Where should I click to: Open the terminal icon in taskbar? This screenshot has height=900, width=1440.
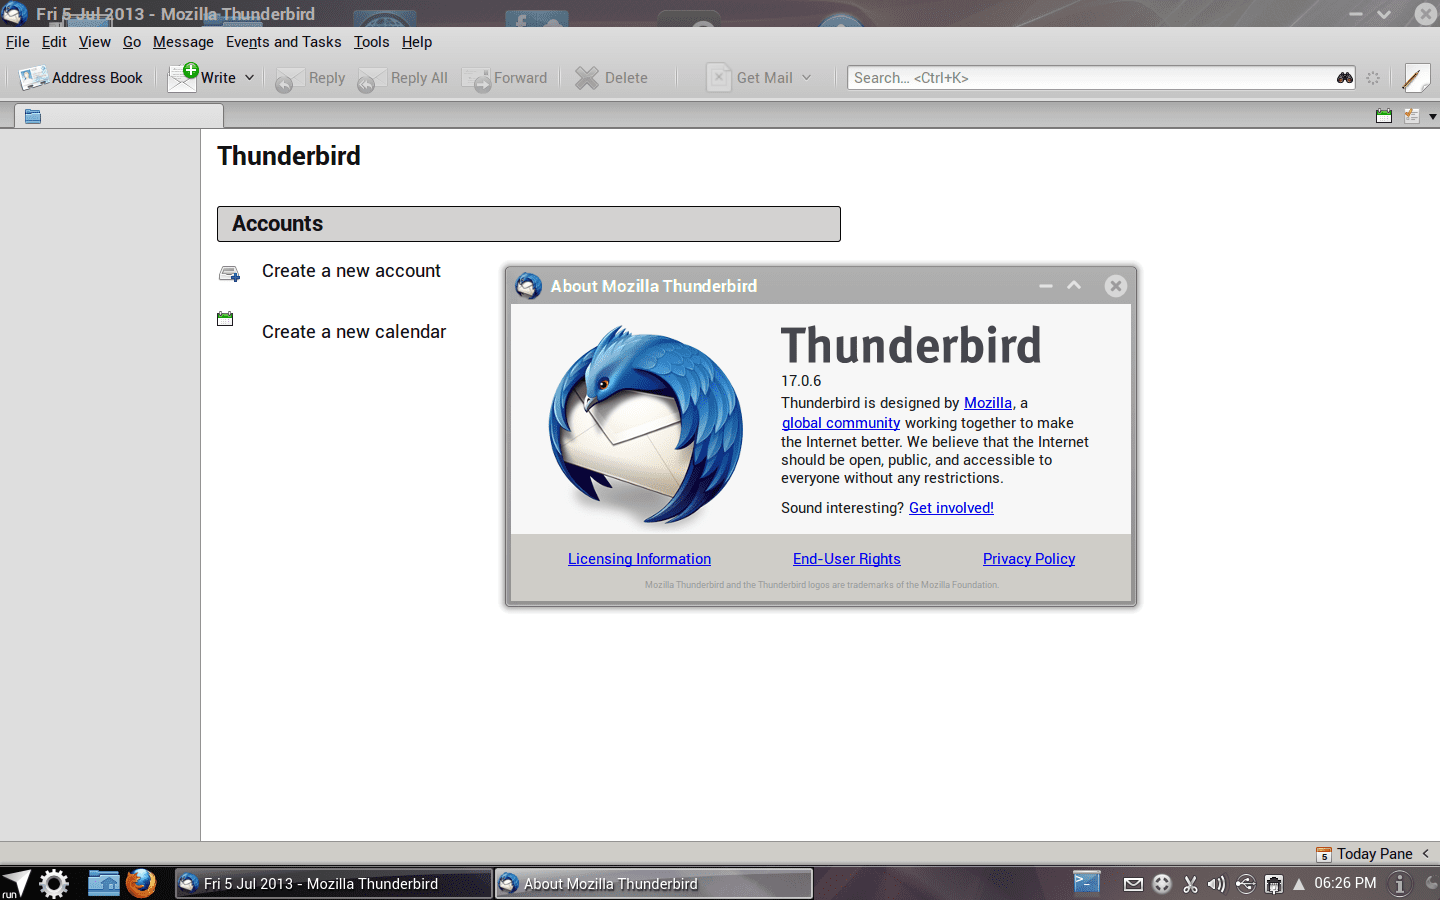point(1087,882)
